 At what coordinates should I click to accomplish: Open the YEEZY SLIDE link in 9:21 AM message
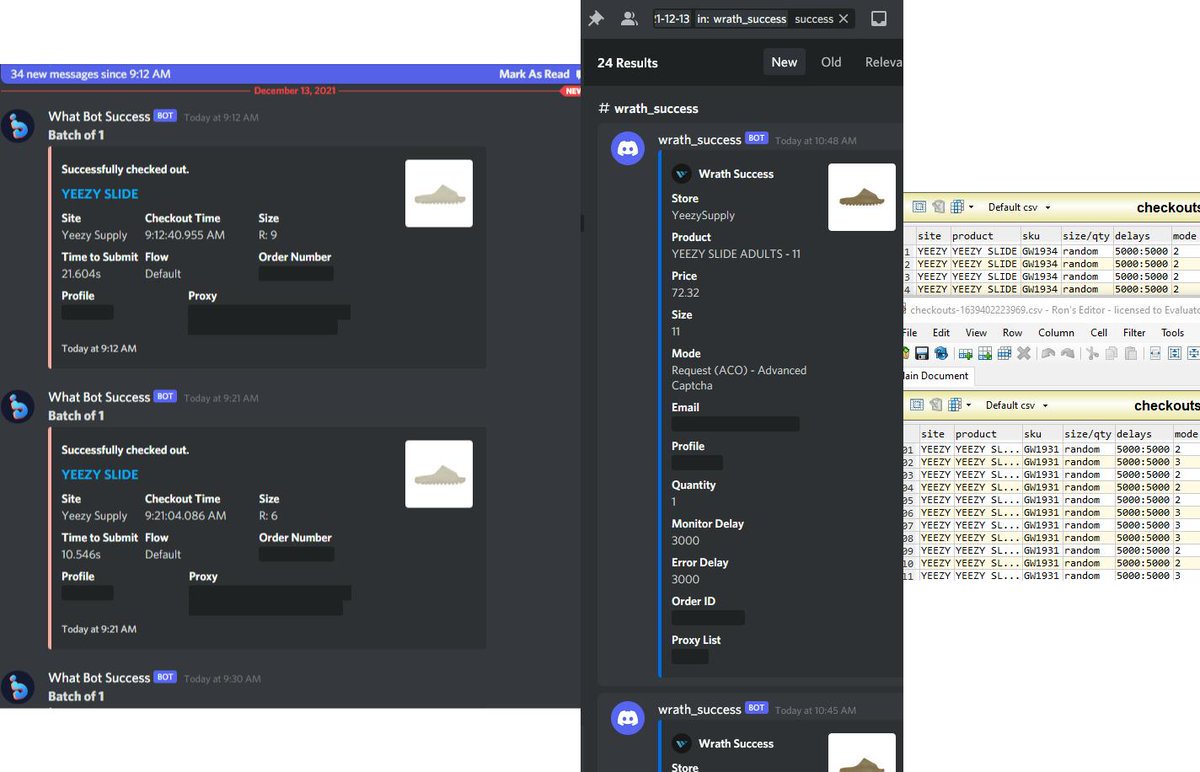(x=100, y=475)
